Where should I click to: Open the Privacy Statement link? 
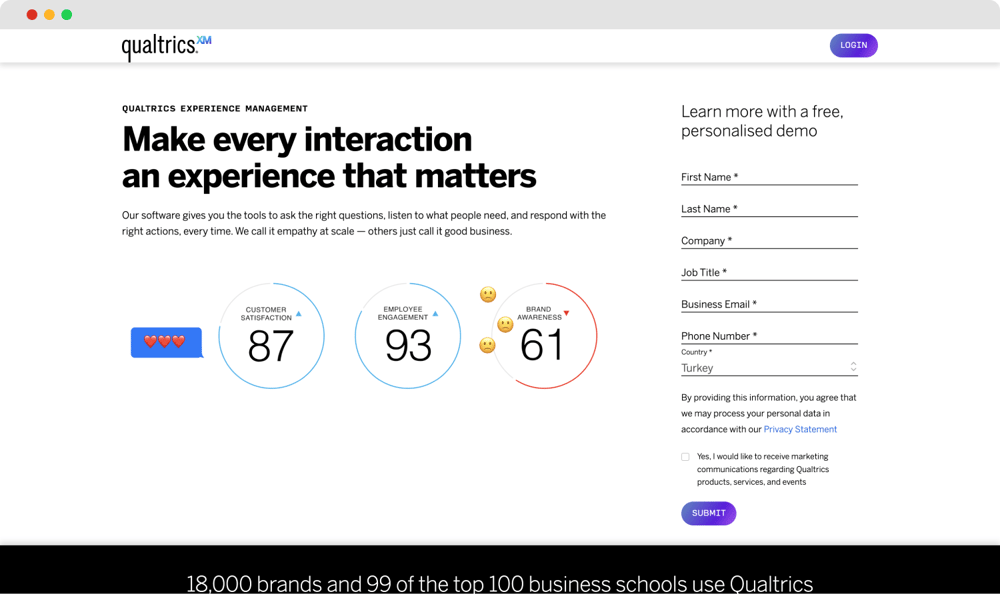tap(800, 429)
